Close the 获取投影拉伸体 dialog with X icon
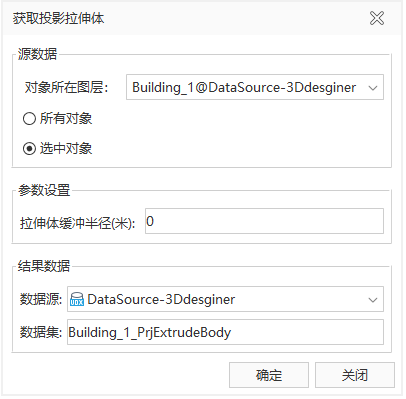The height and width of the screenshot is (399, 406). tap(377, 18)
